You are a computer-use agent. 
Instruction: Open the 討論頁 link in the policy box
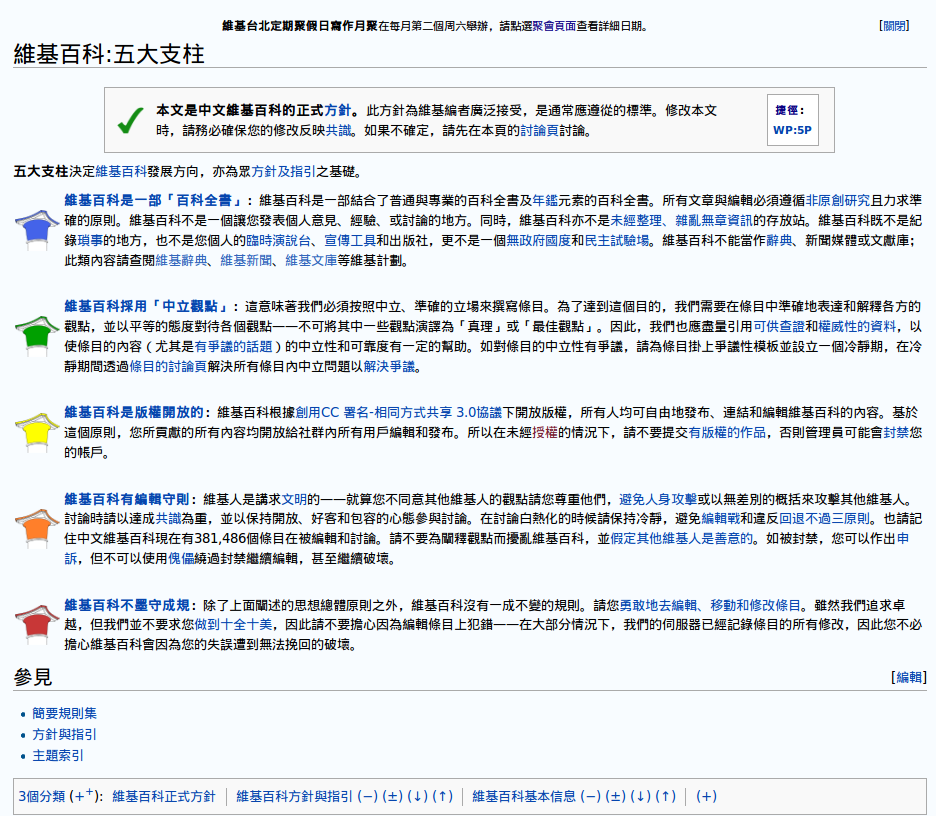click(540, 130)
